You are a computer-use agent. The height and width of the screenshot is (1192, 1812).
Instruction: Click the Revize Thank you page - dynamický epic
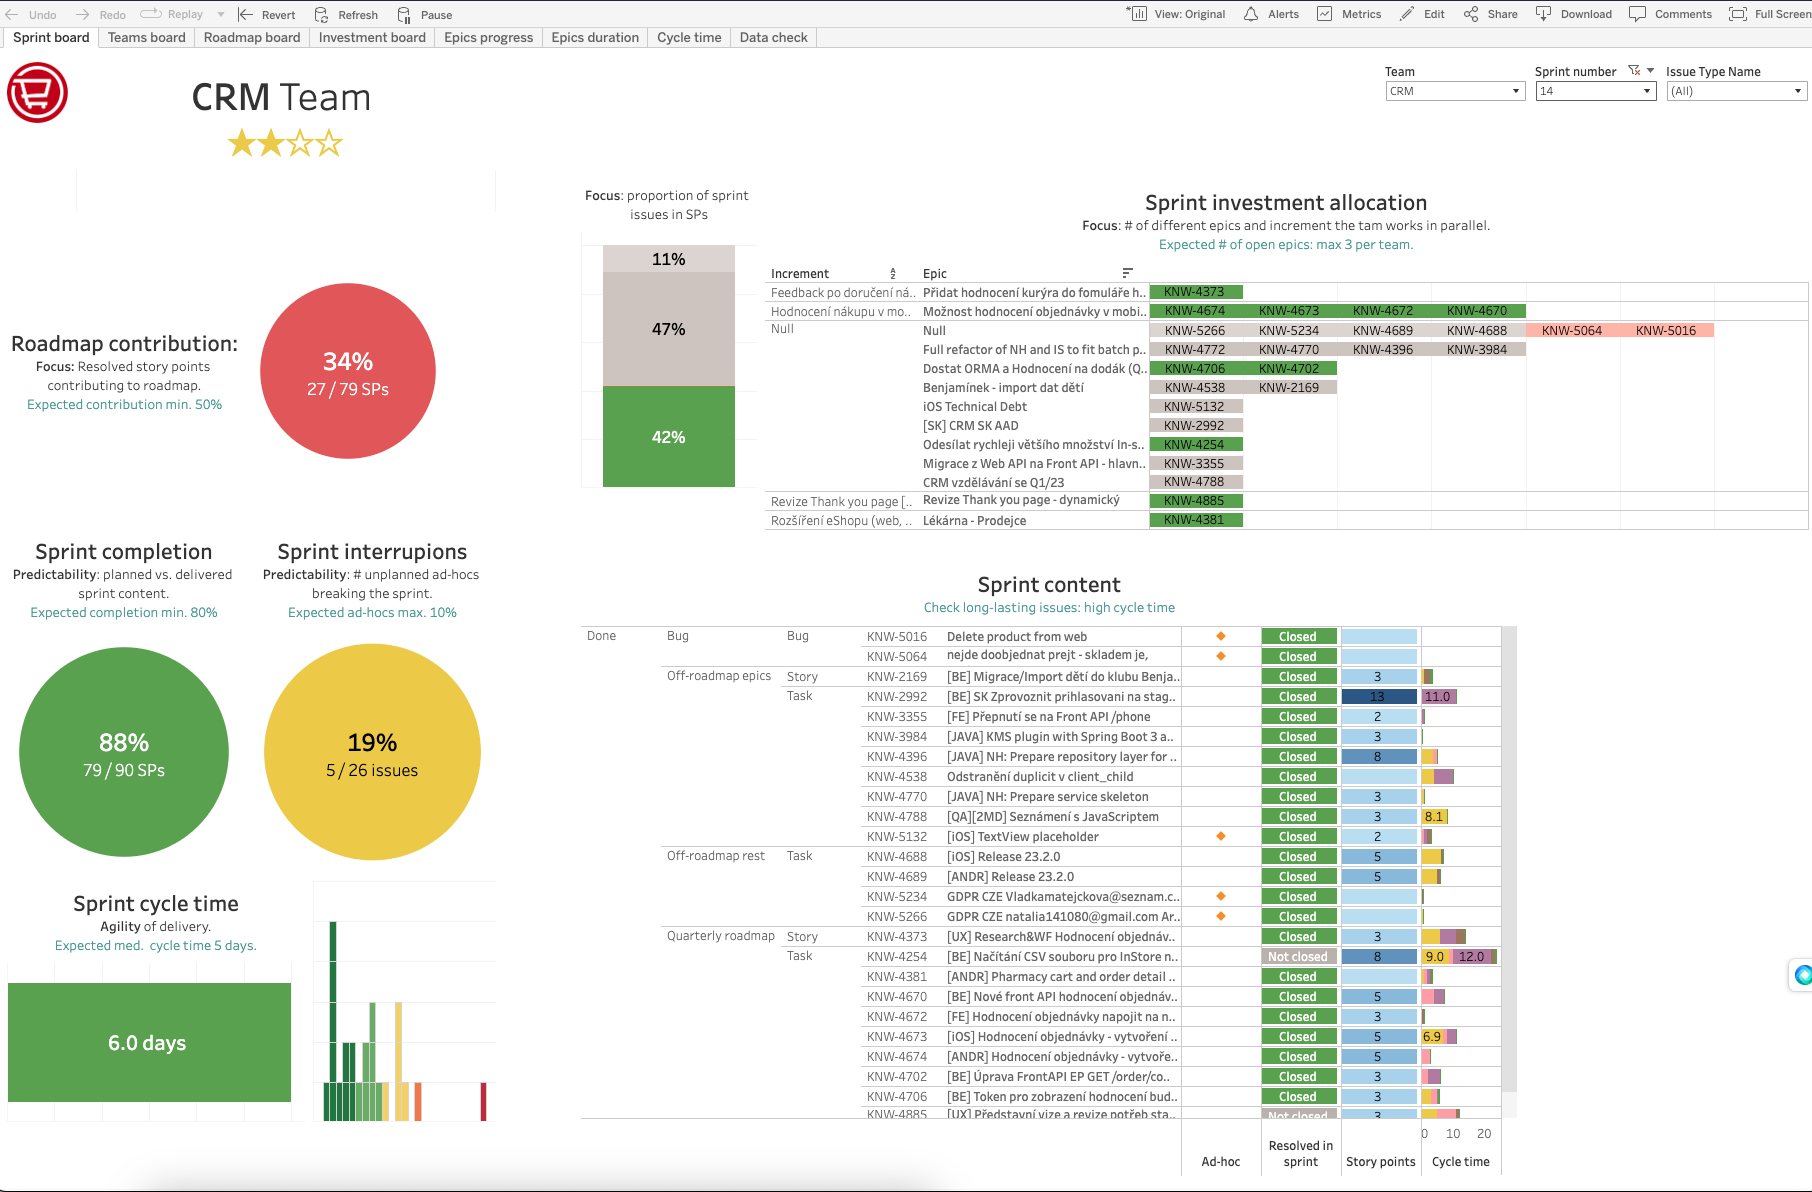pos(1021,500)
